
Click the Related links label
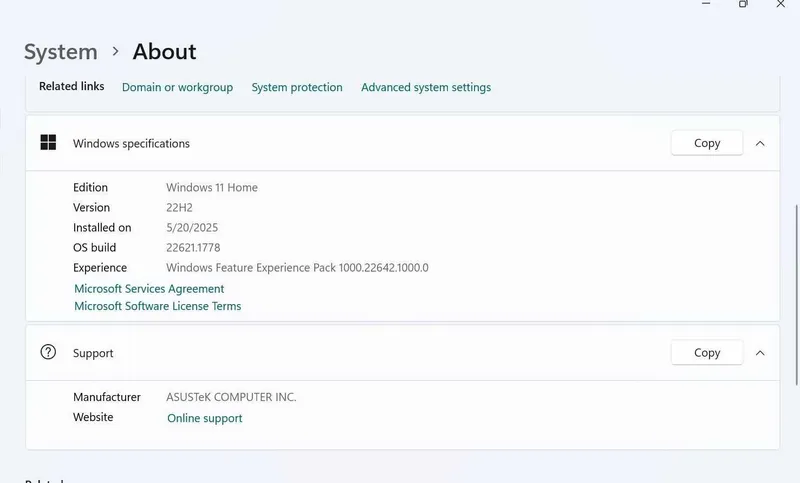[71, 86]
